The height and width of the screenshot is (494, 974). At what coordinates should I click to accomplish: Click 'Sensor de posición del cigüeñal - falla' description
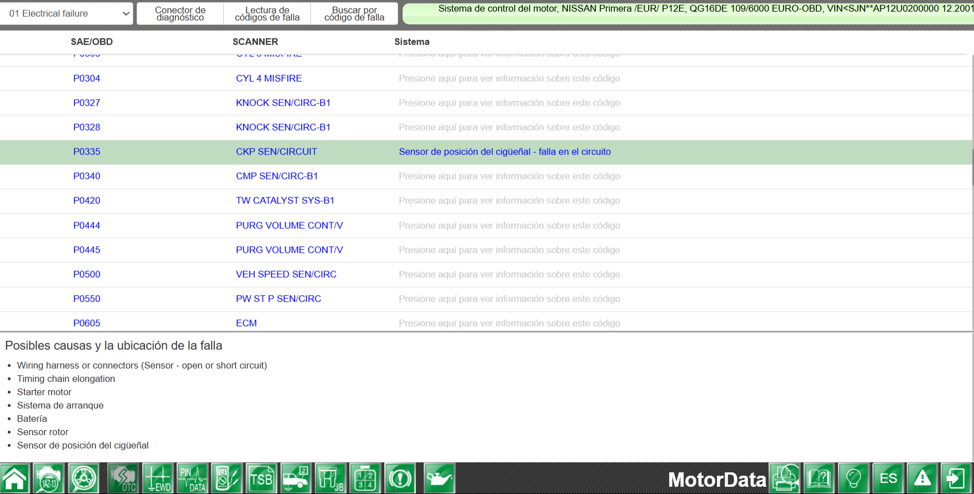click(504, 152)
